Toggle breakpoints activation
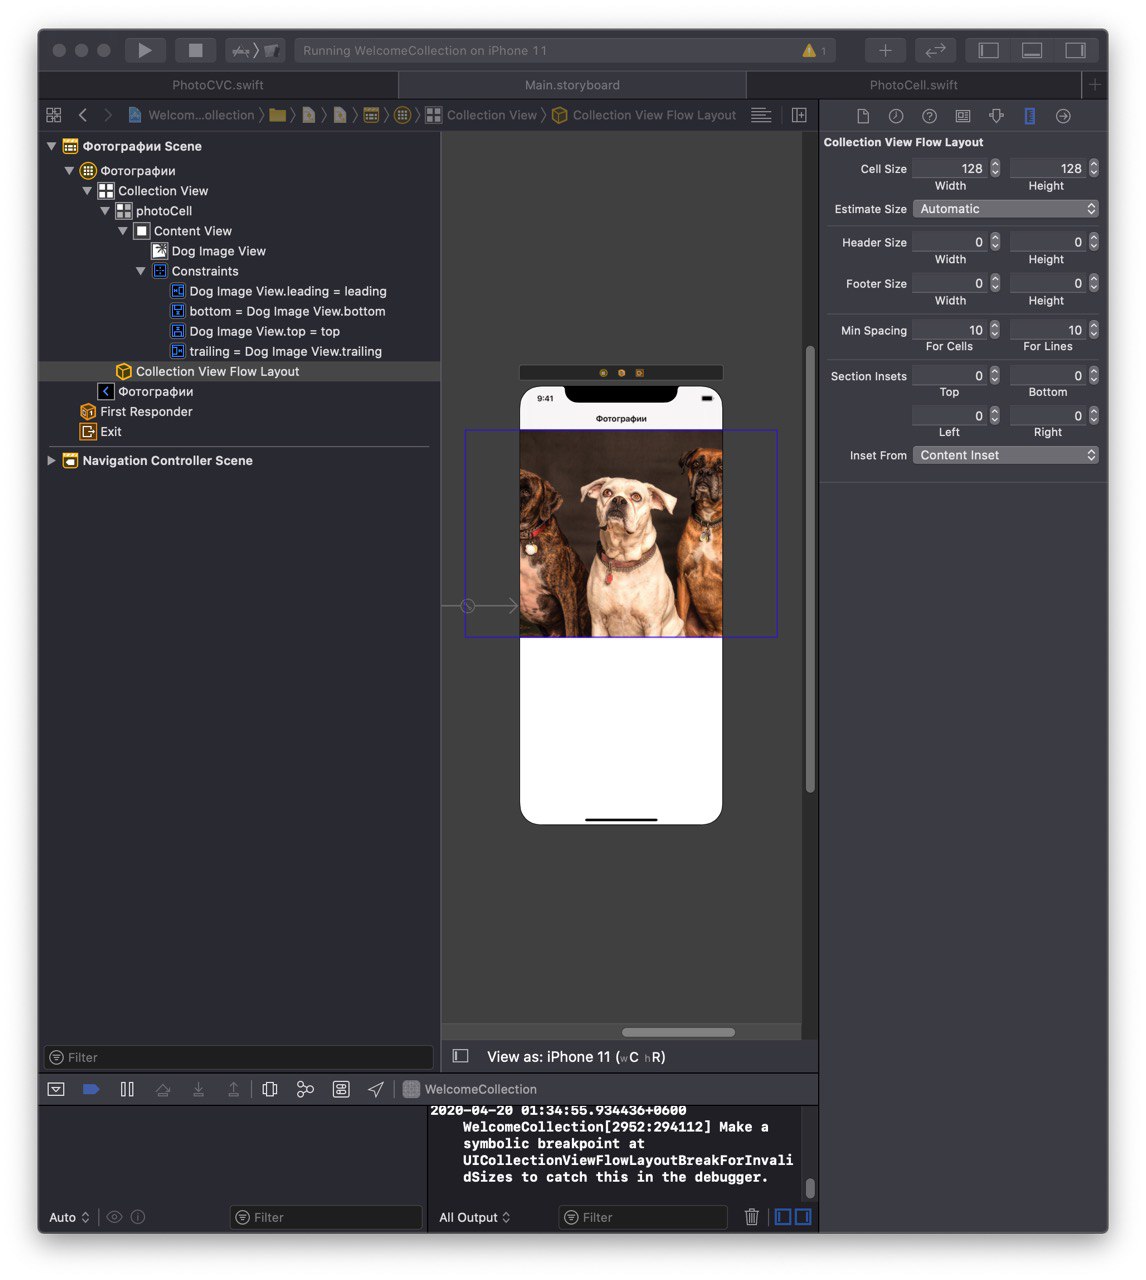 point(91,1089)
